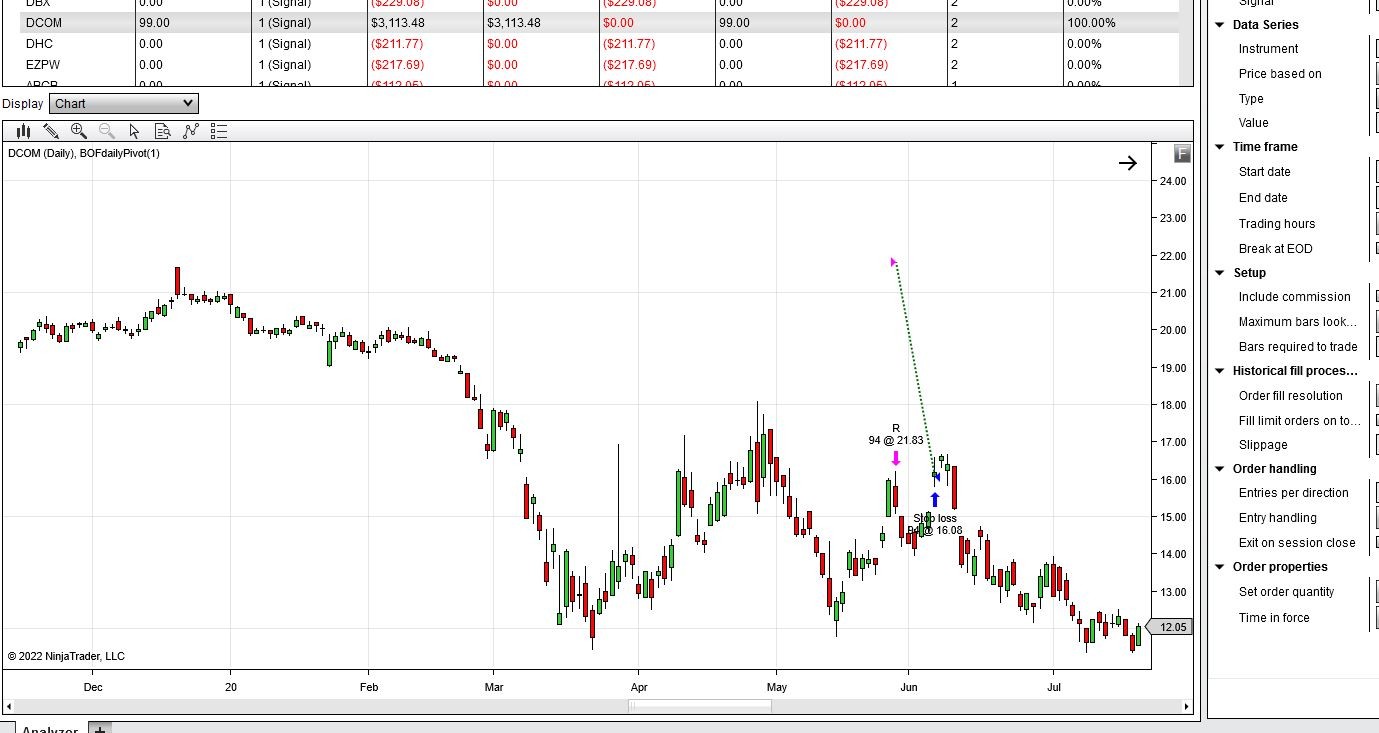The width and height of the screenshot is (1379, 733).
Task: Collapse the Order handling section
Action: point(1220,469)
